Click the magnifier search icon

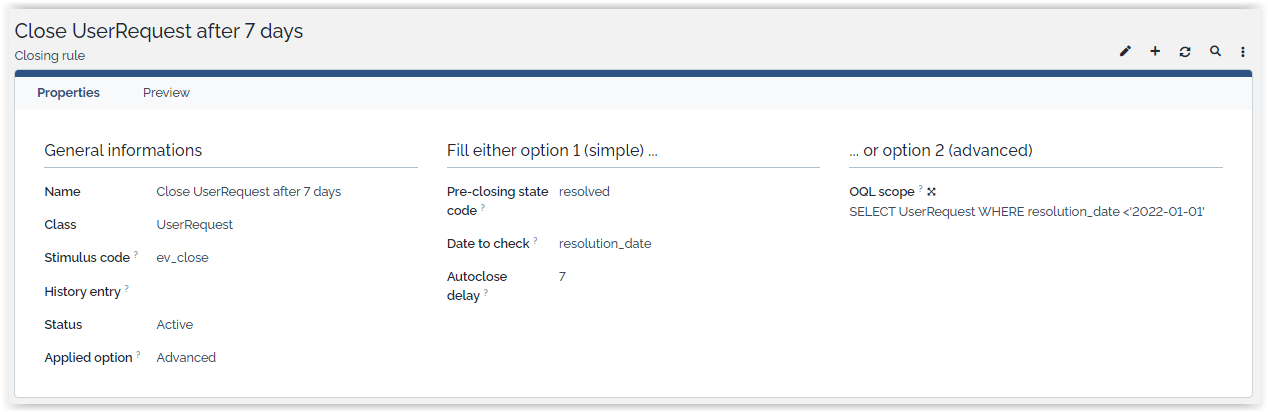pyautogui.click(x=1215, y=51)
